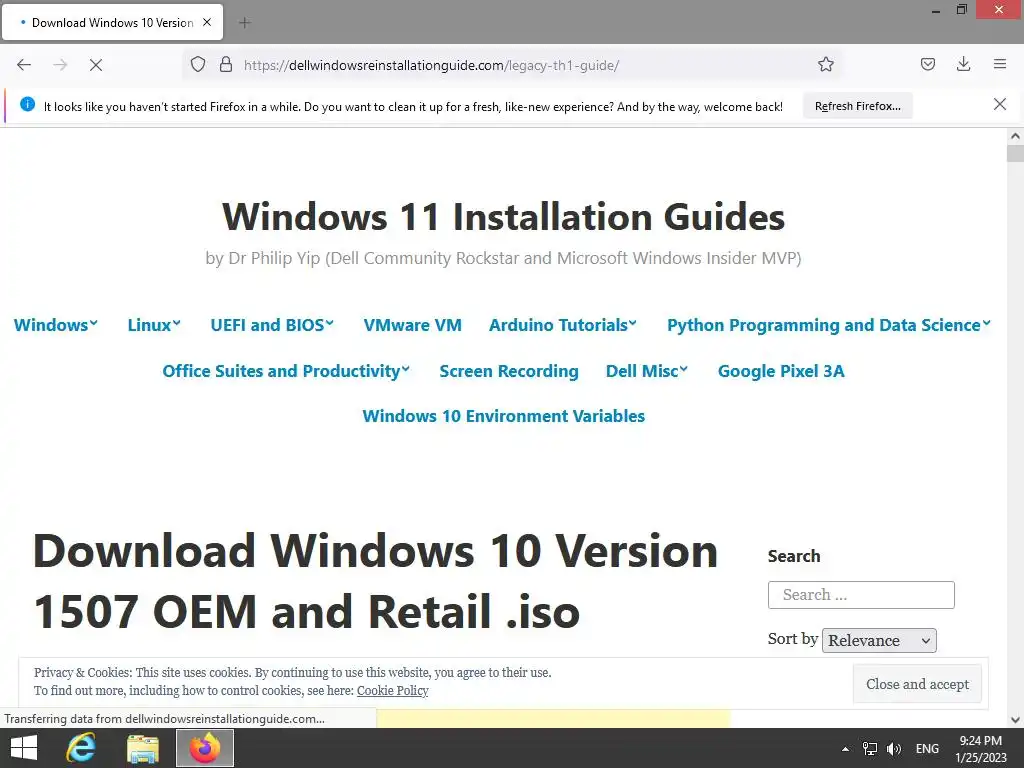Image resolution: width=1024 pixels, height=768 pixels.
Task: Launch Internet Explorer from taskbar
Action: click(81, 748)
